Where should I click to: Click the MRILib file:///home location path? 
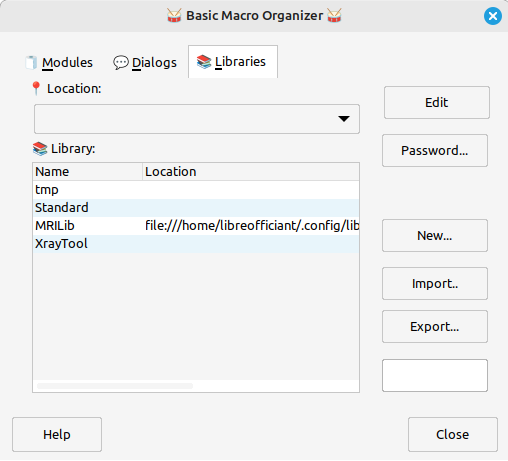252,226
